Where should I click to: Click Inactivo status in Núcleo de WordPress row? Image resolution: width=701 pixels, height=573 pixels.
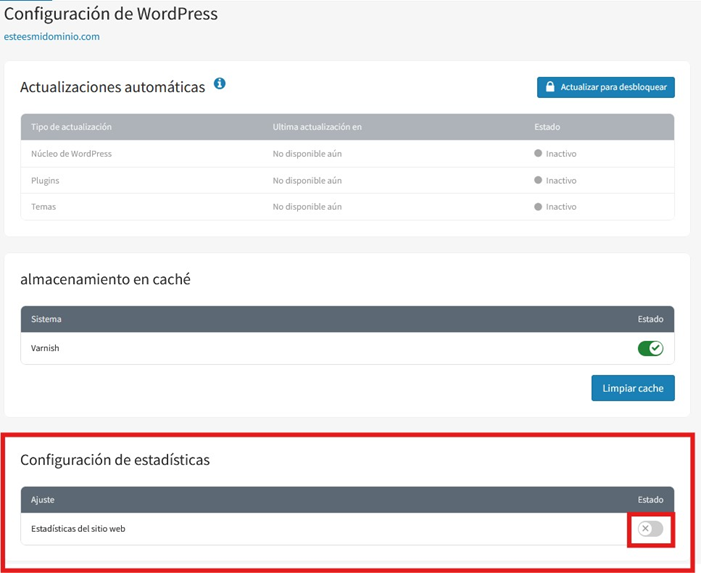coord(555,154)
